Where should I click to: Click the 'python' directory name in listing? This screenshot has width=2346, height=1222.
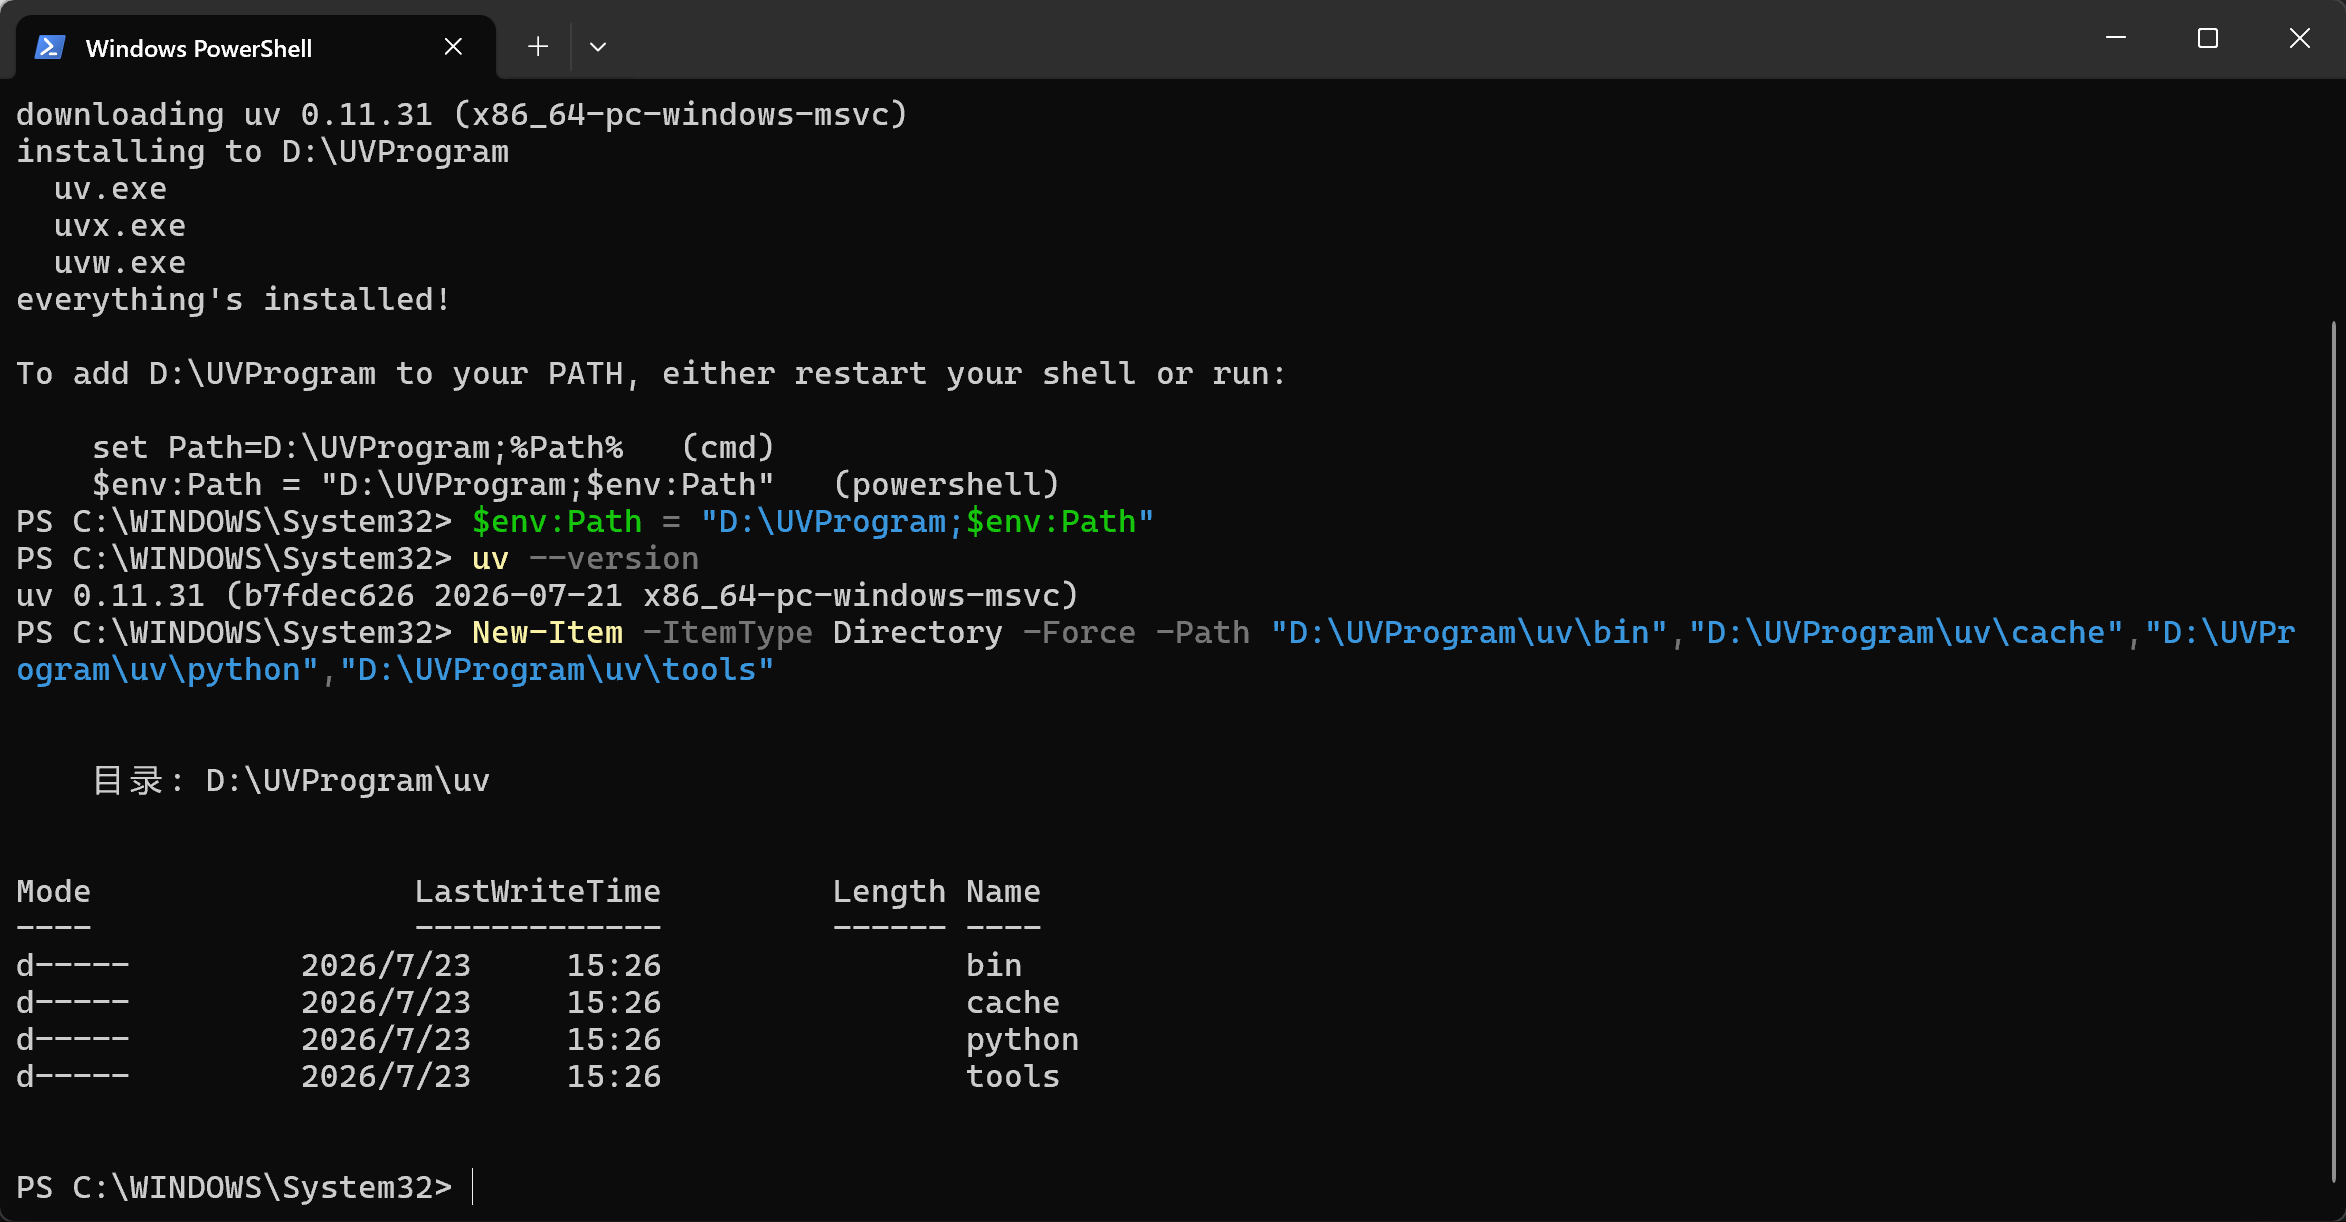click(x=1022, y=1040)
